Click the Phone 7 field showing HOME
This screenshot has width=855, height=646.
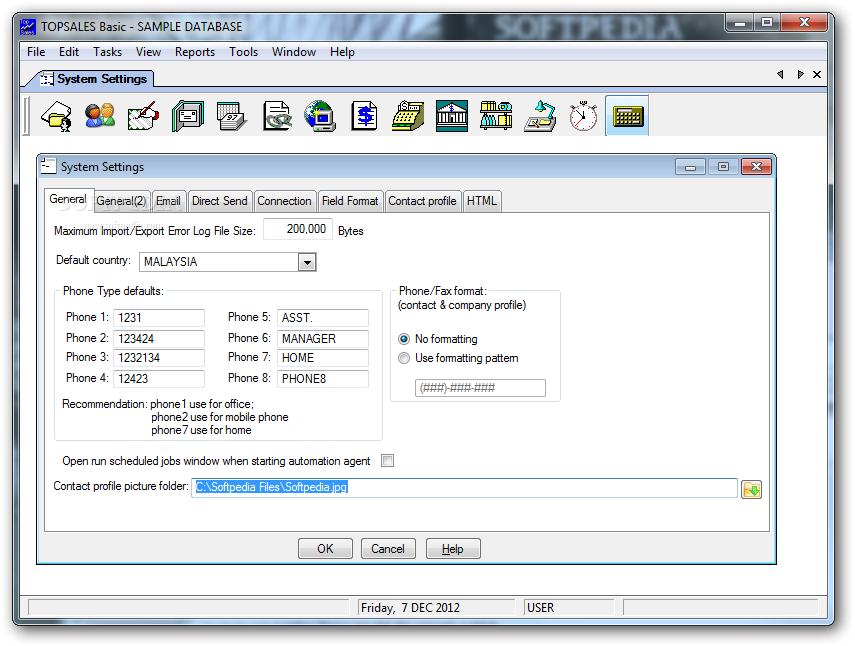click(323, 358)
